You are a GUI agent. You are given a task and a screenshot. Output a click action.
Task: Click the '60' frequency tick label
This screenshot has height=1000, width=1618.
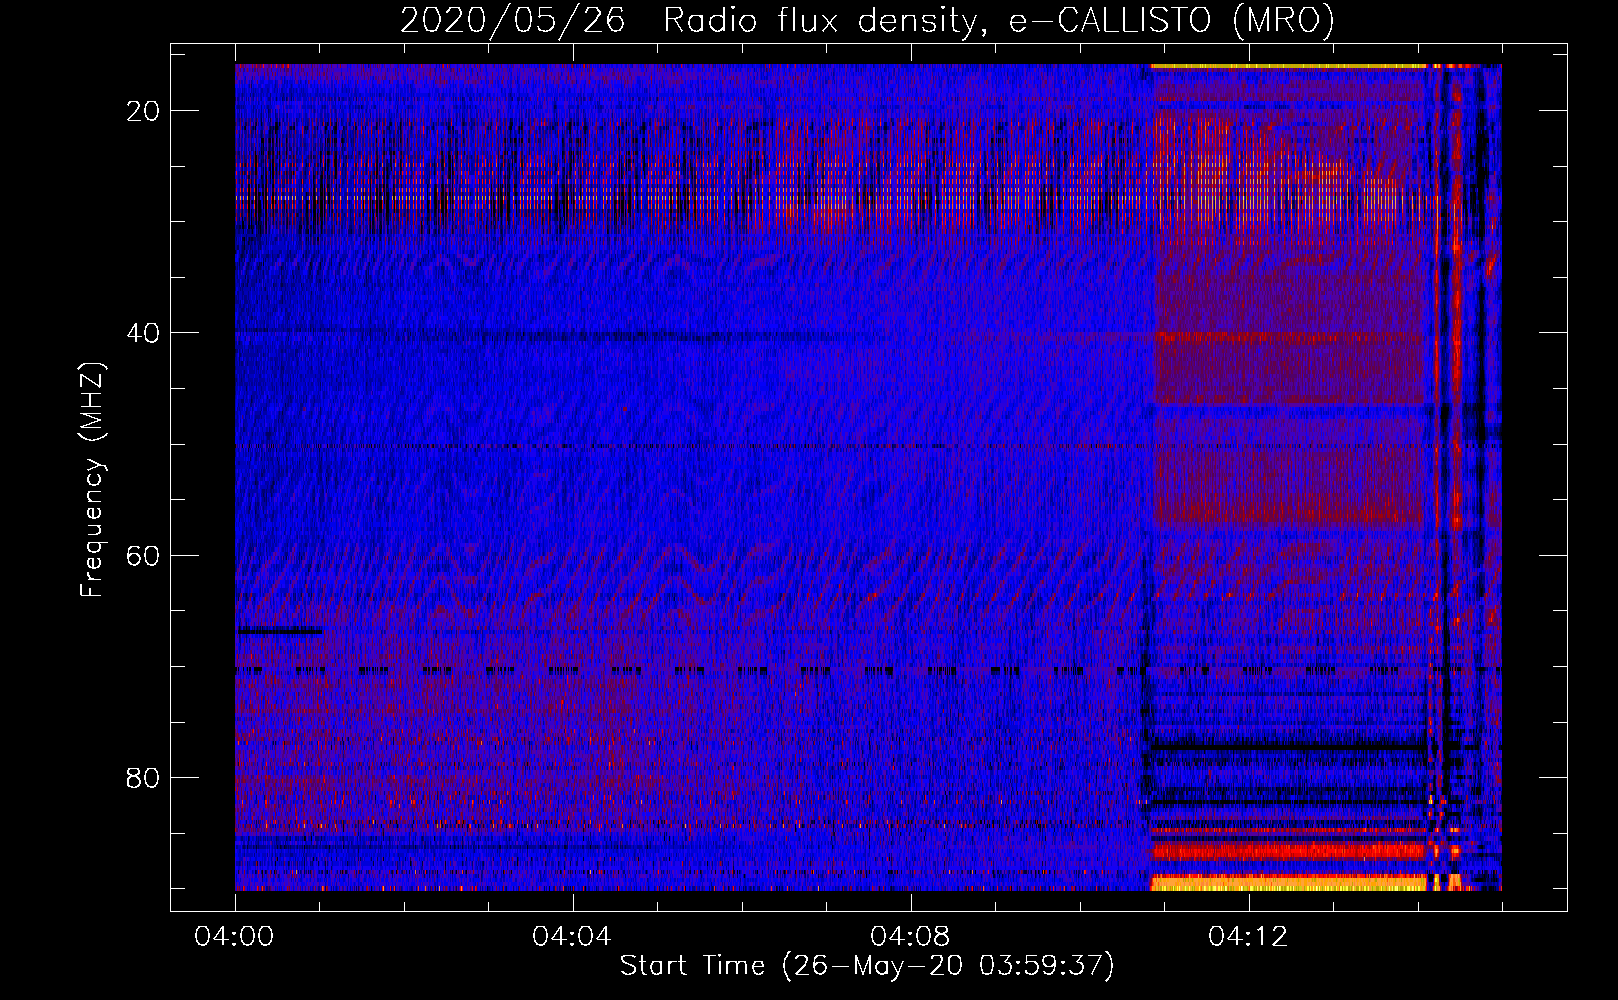point(143,555)
